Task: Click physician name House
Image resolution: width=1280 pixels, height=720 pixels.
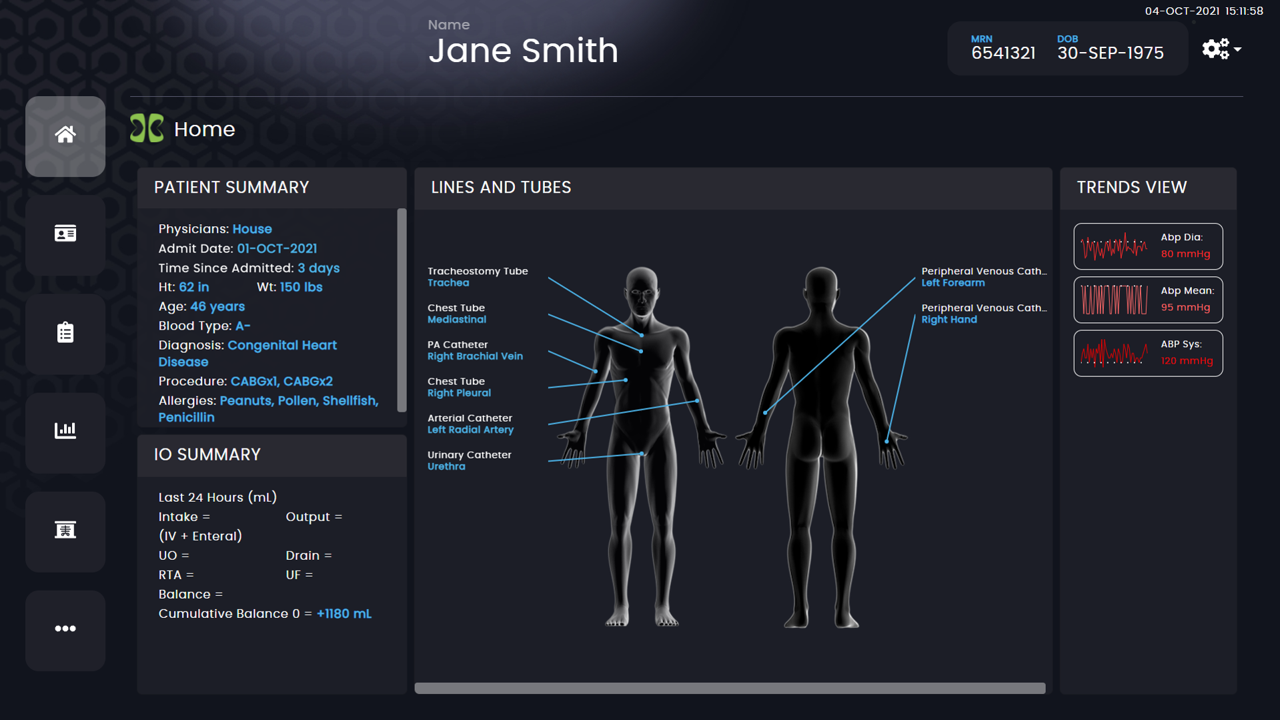Action: click(252, 229)
